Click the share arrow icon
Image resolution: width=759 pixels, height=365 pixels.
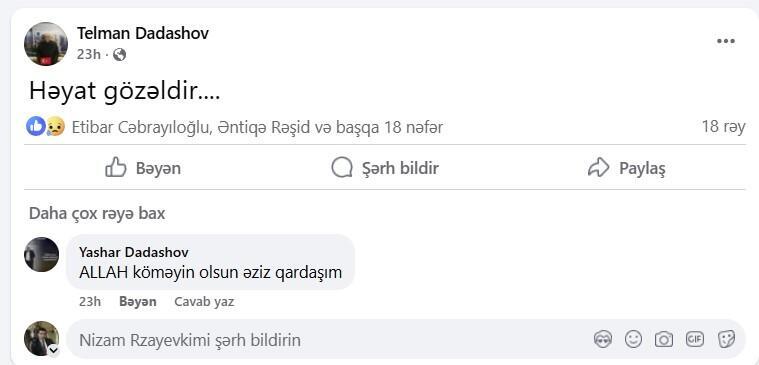point(598,167)
